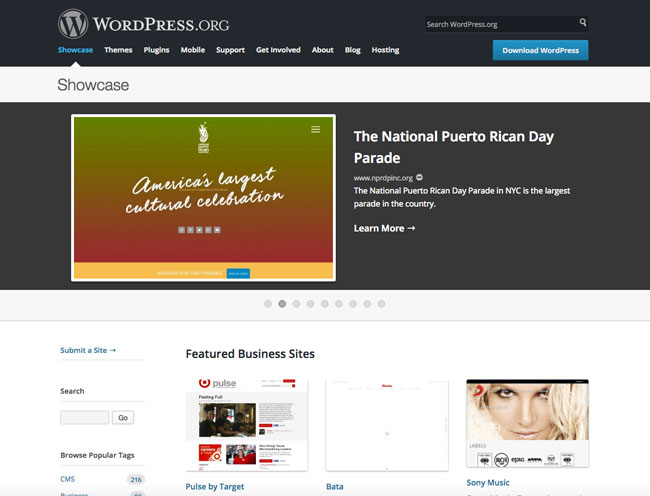
Task: Open the Plugins nav item
Action: click(x=156, y=50)
